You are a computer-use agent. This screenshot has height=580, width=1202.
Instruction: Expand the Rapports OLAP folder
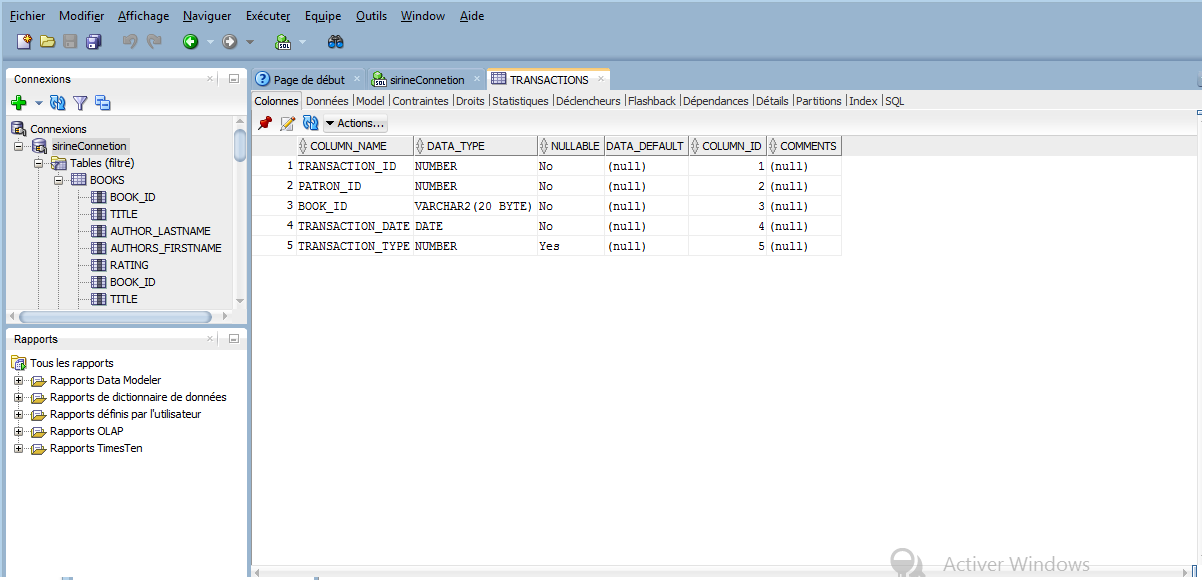(x=18, y=431)
